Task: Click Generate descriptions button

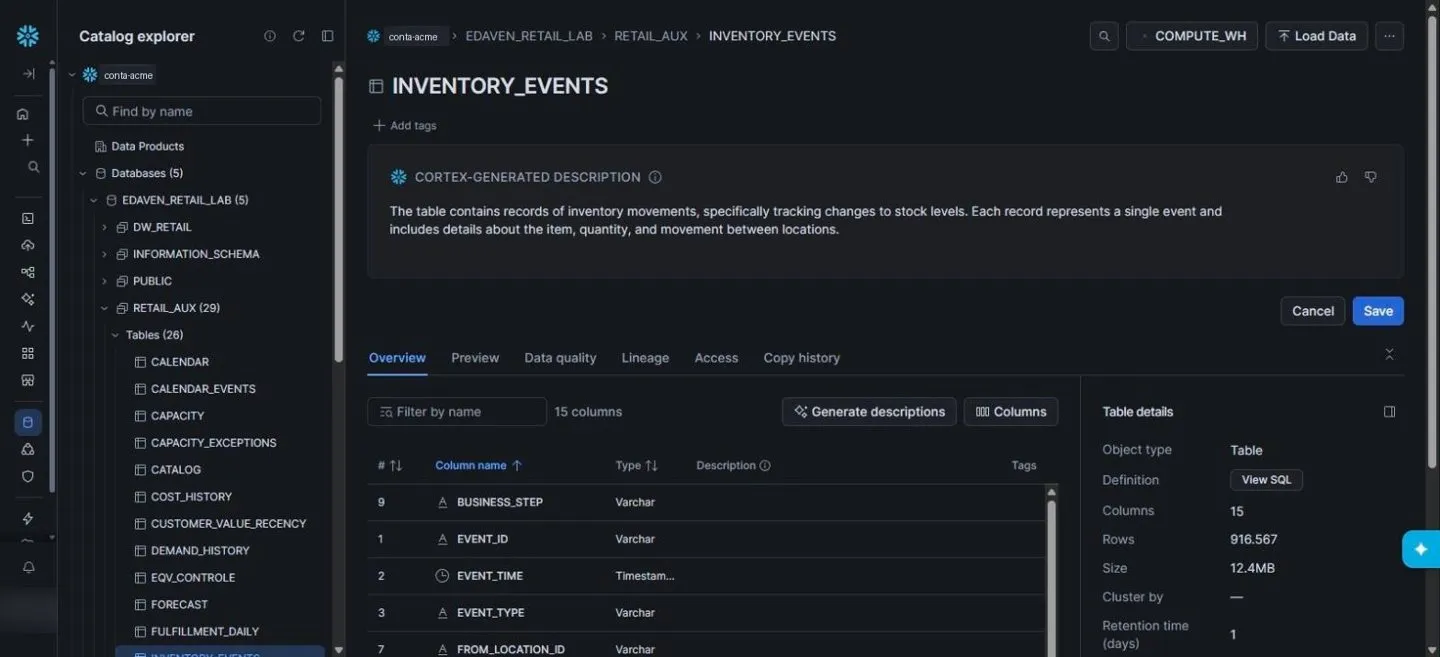Action: pos(869,412)
